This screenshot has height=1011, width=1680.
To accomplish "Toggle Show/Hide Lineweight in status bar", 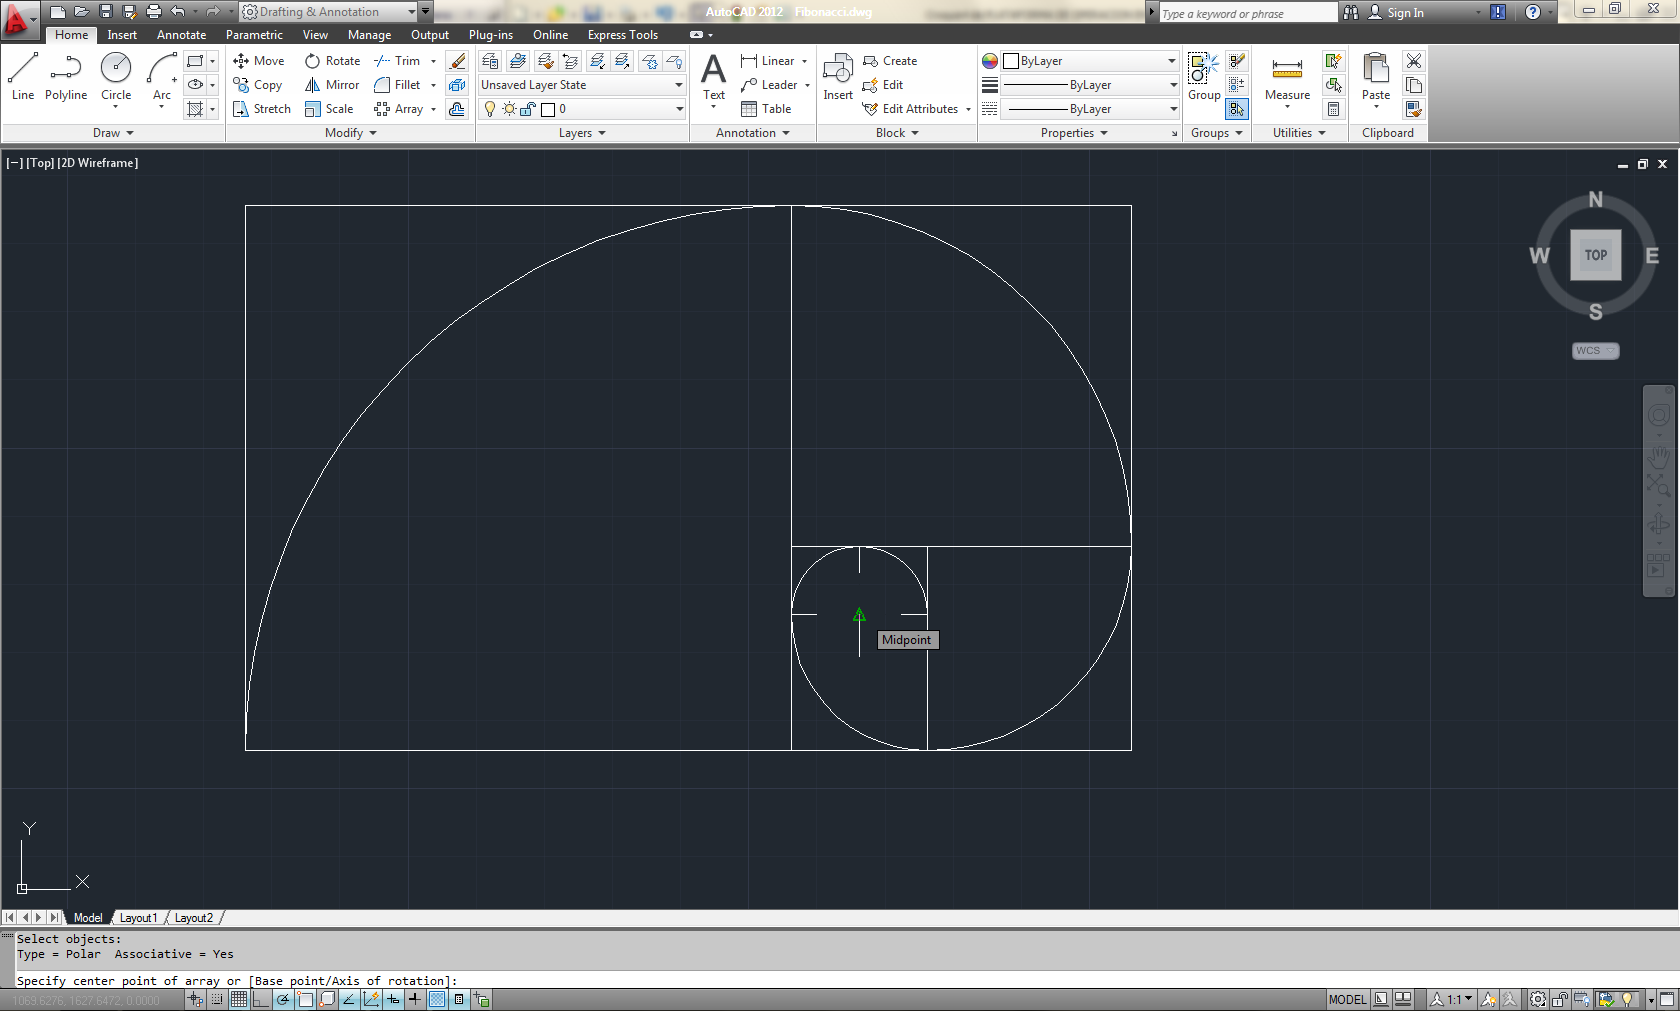I will (415, 999).
